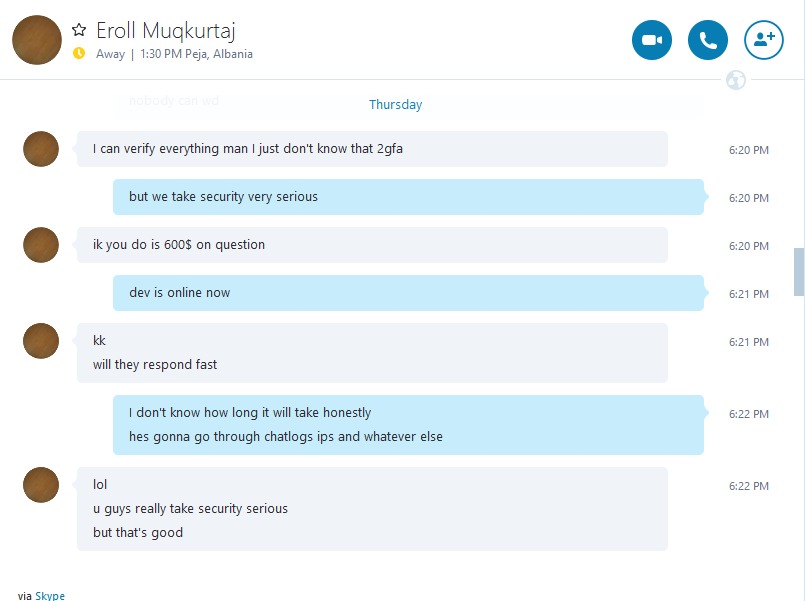Click the 6:22 PM timestamp by 'lol' message
The height and width of the screenshot is (601, 805).
(749, 486)
